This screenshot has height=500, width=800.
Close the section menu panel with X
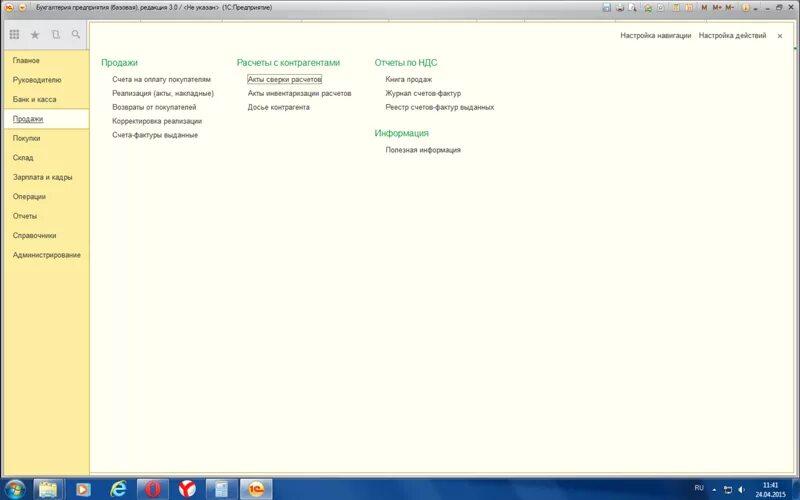pos(780,36)
